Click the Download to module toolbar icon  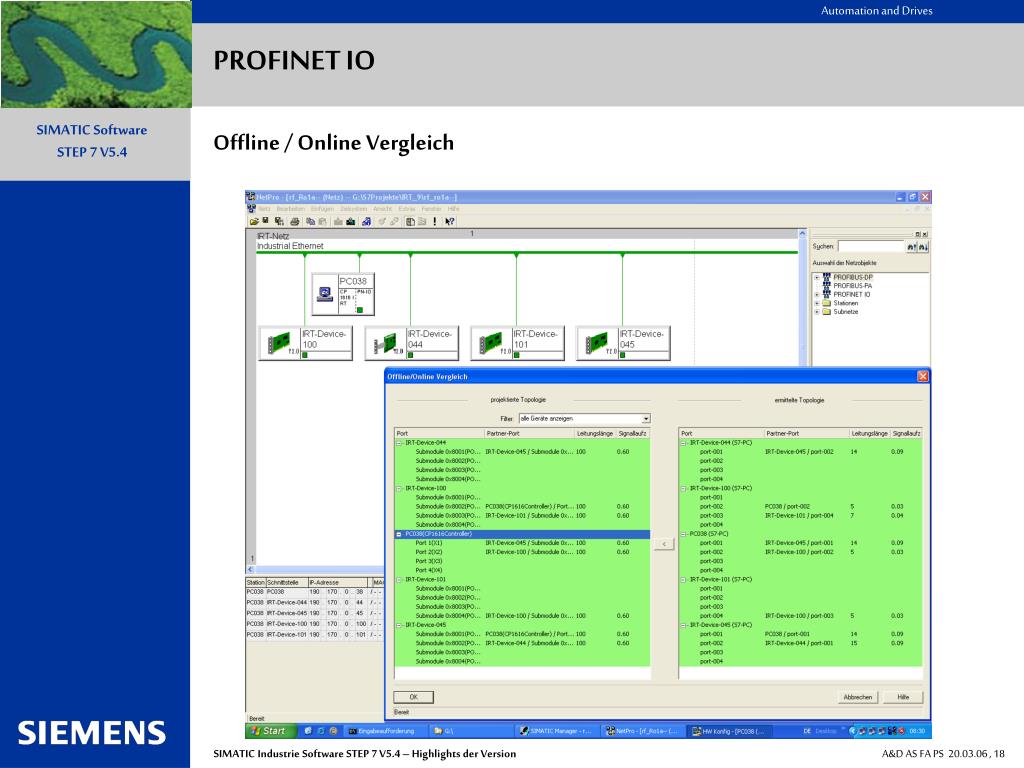[x=351, y=221]
